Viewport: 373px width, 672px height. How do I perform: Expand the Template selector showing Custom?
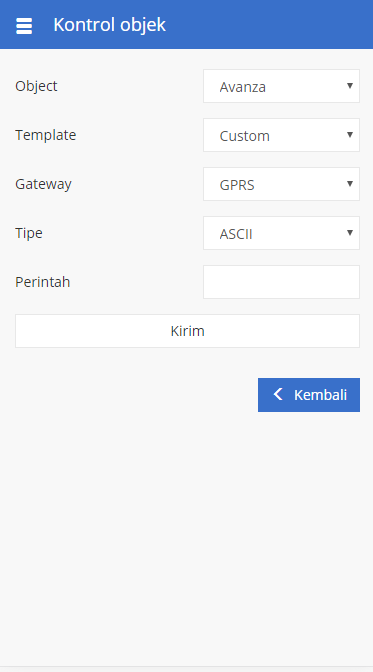(x=281, y=135)
